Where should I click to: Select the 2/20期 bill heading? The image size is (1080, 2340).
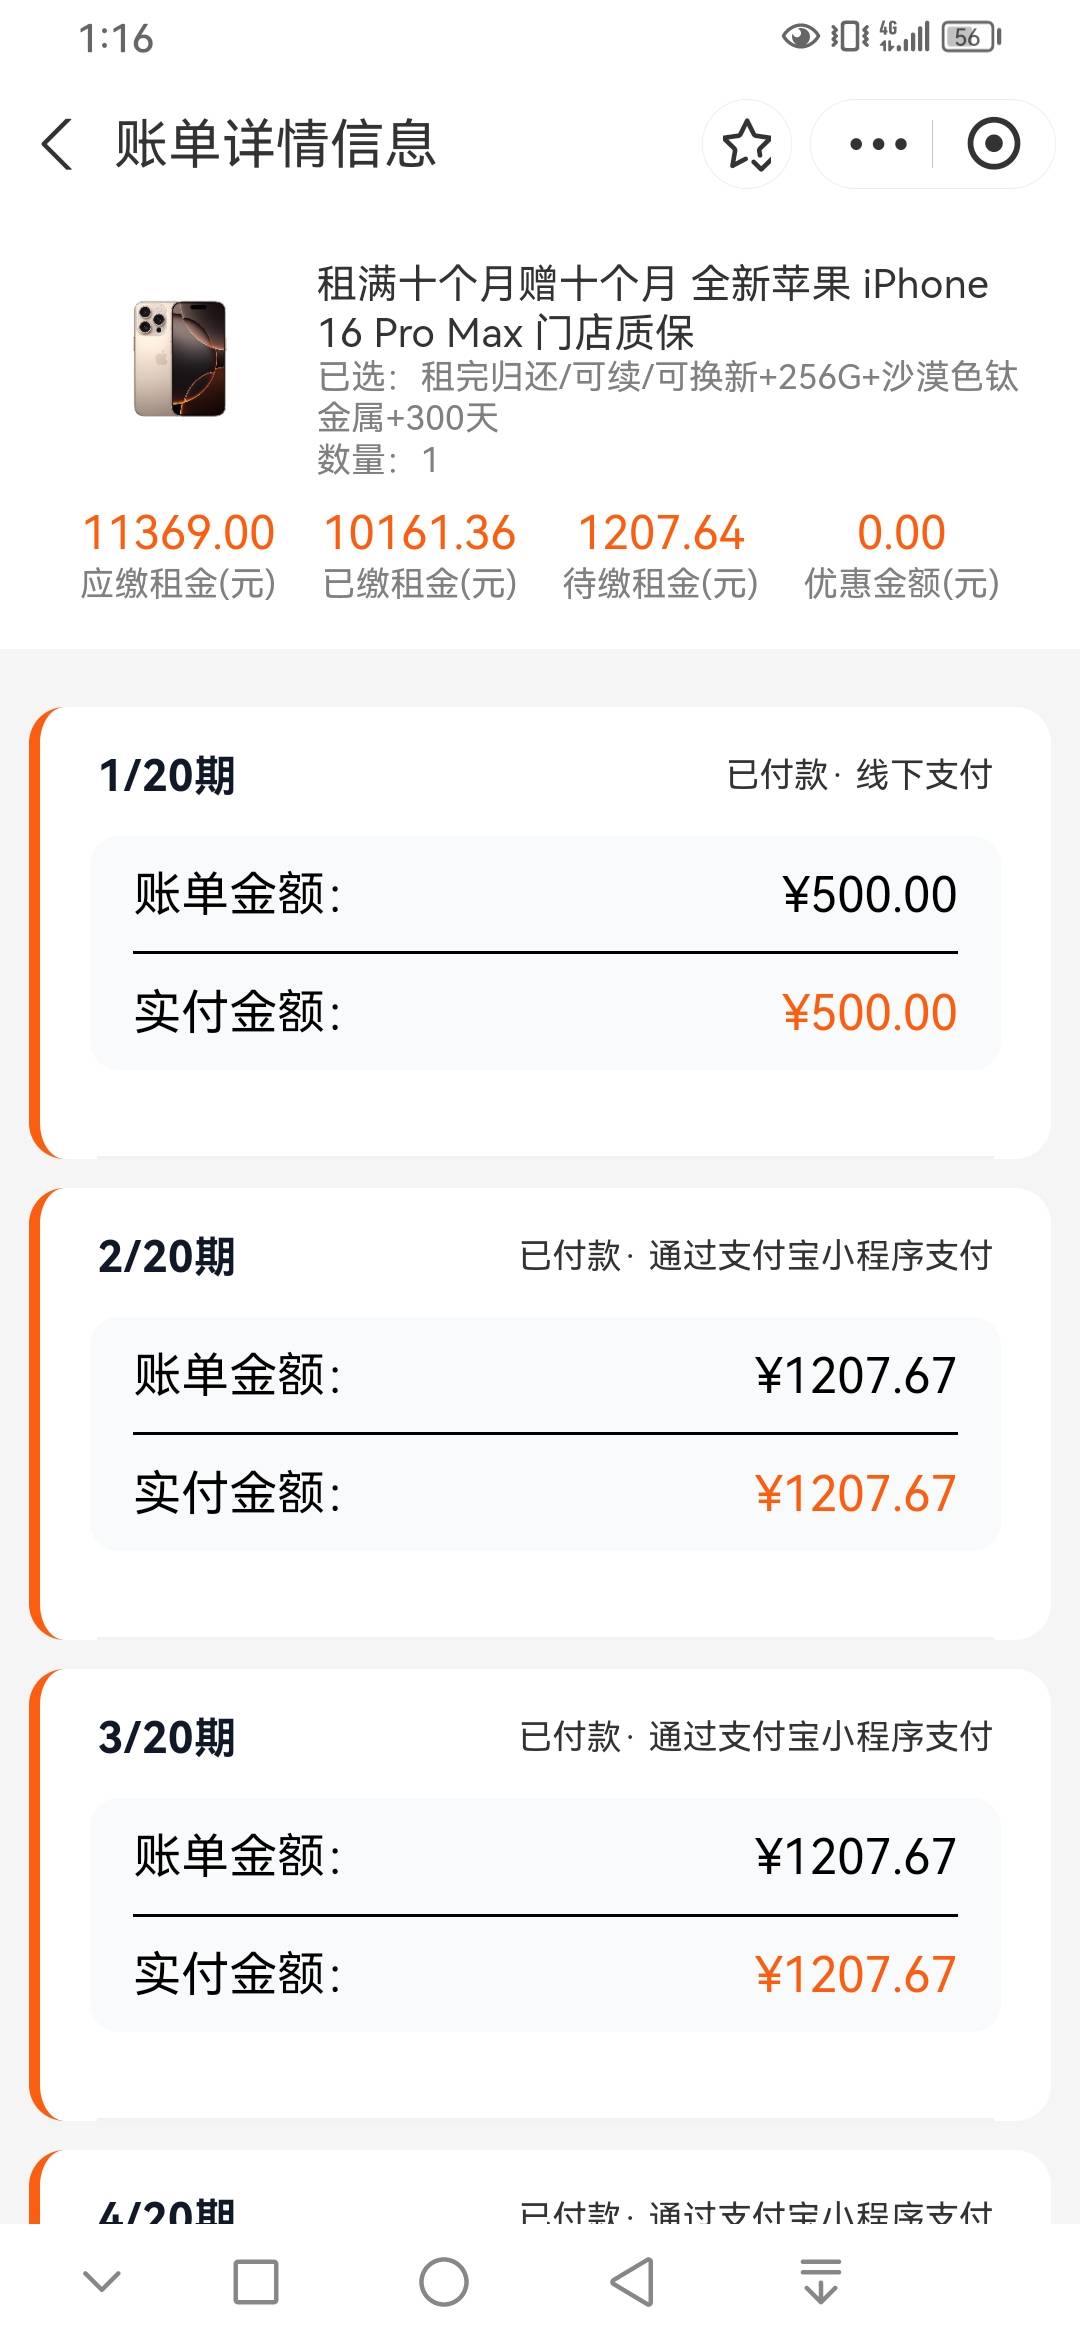click(x=167, y=1257)
